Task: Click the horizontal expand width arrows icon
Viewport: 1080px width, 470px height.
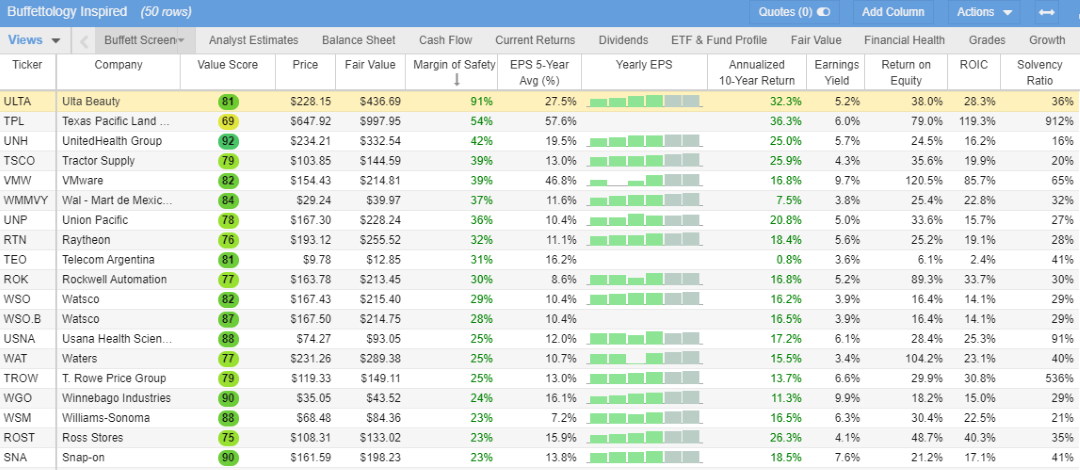Action: coord(1047,12)
